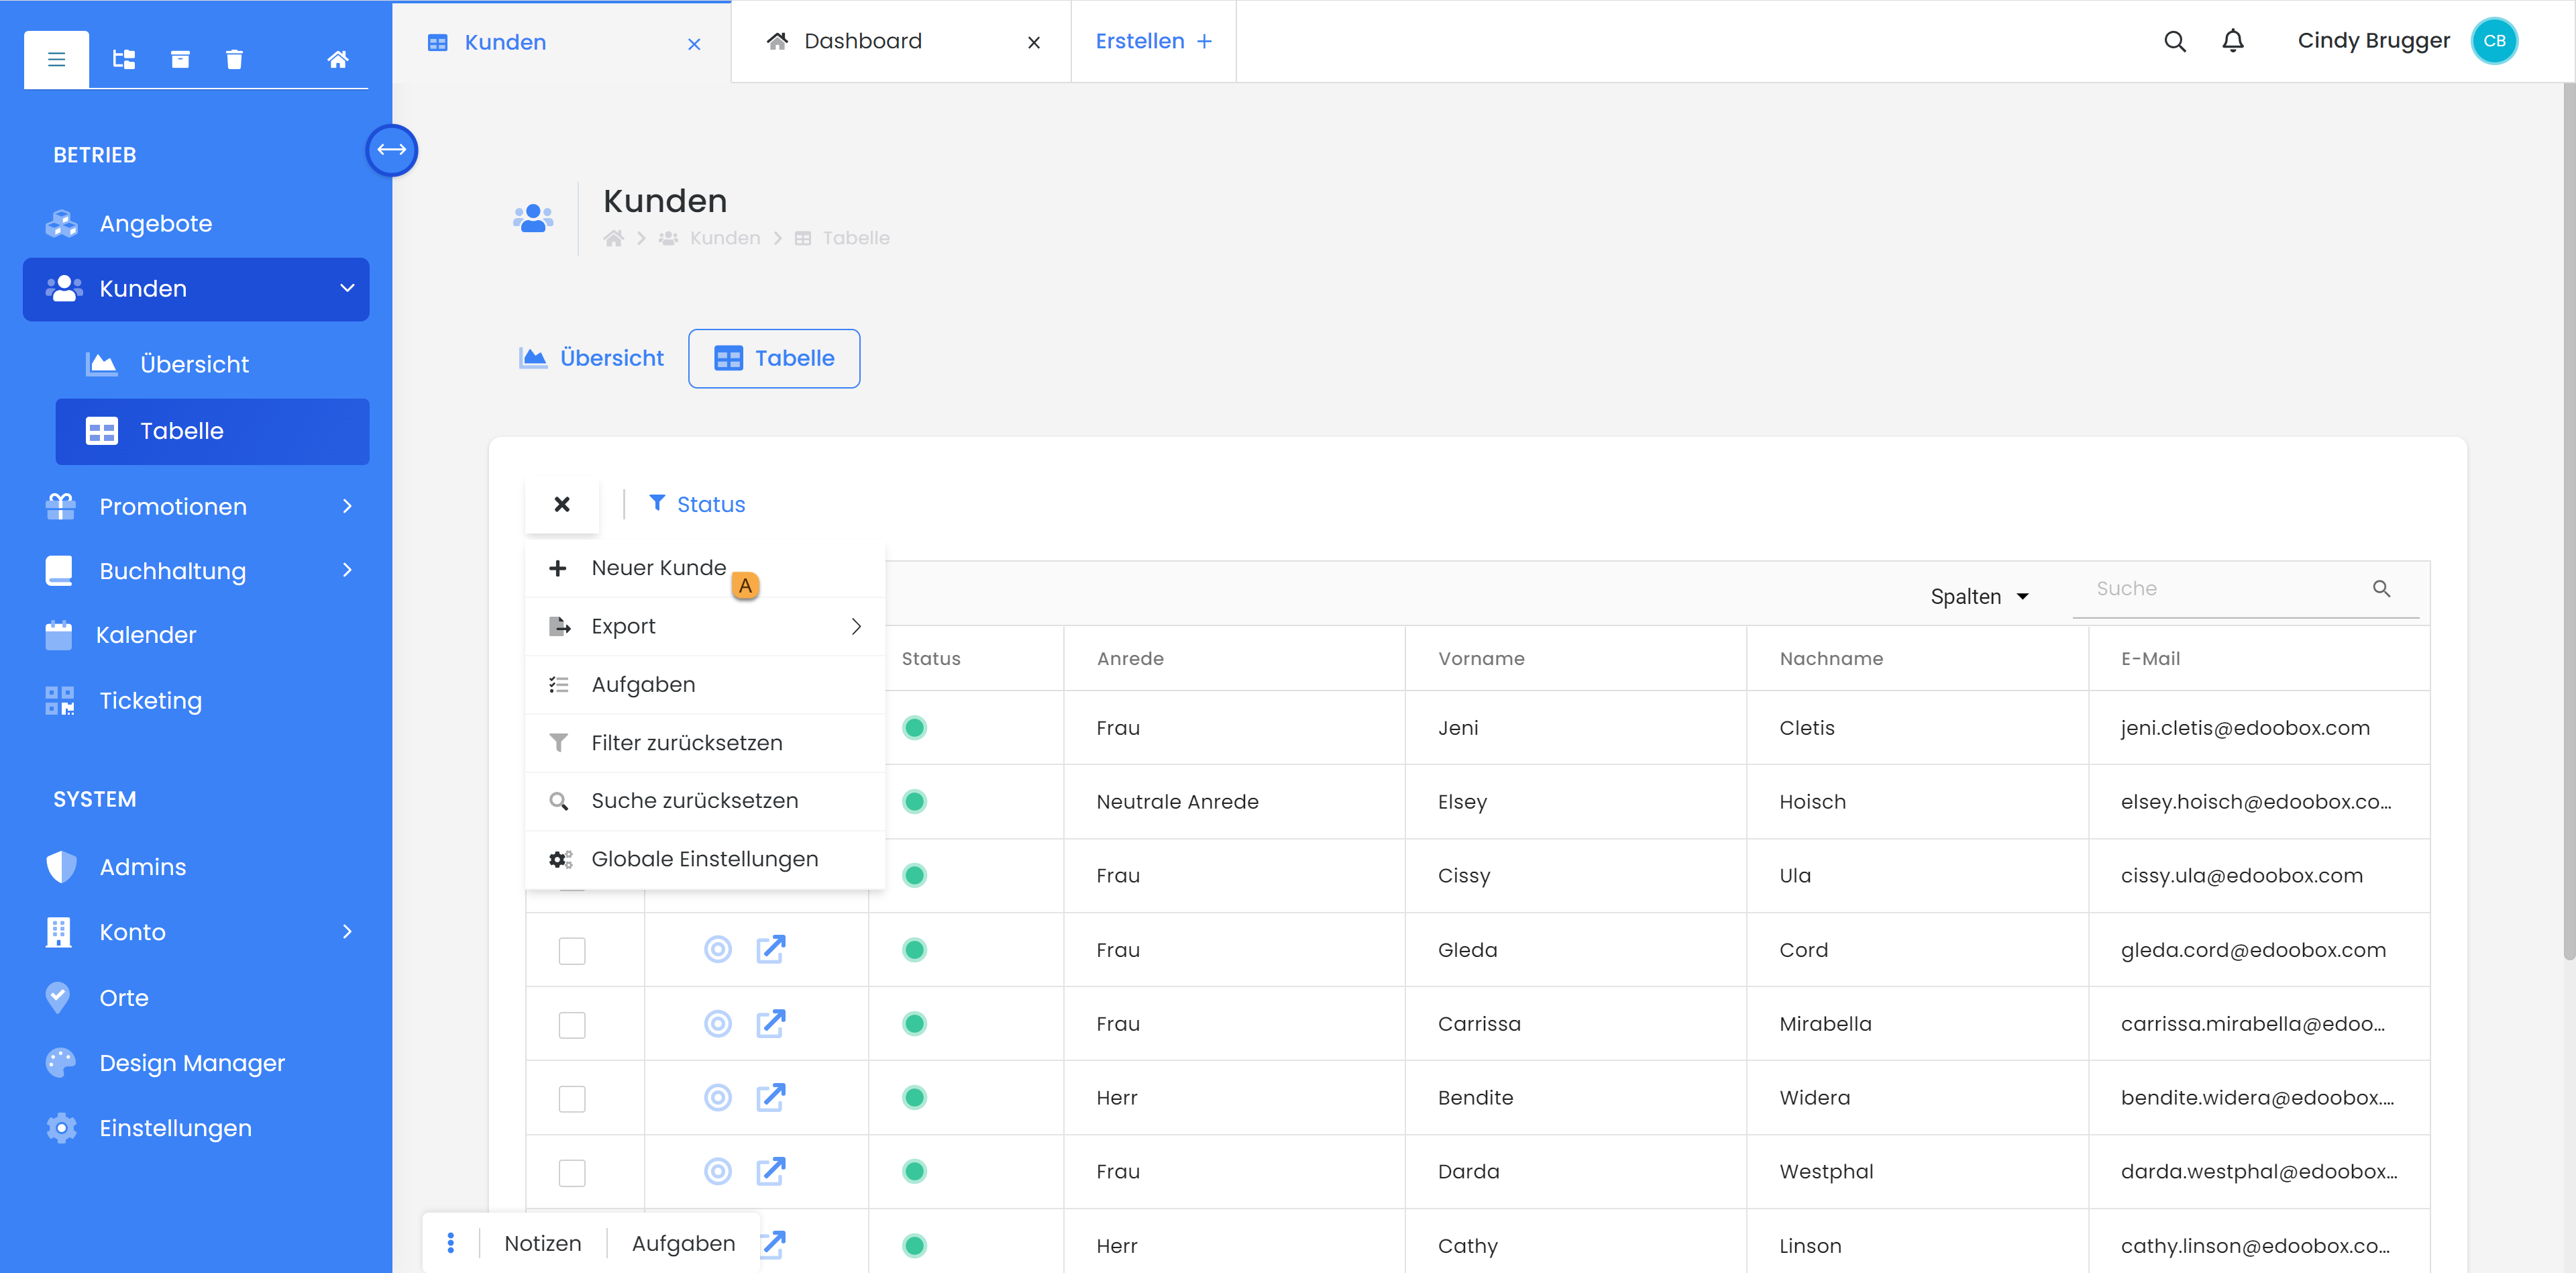
Task: Open Angebote in sidebar
Action: click(155, 223)
